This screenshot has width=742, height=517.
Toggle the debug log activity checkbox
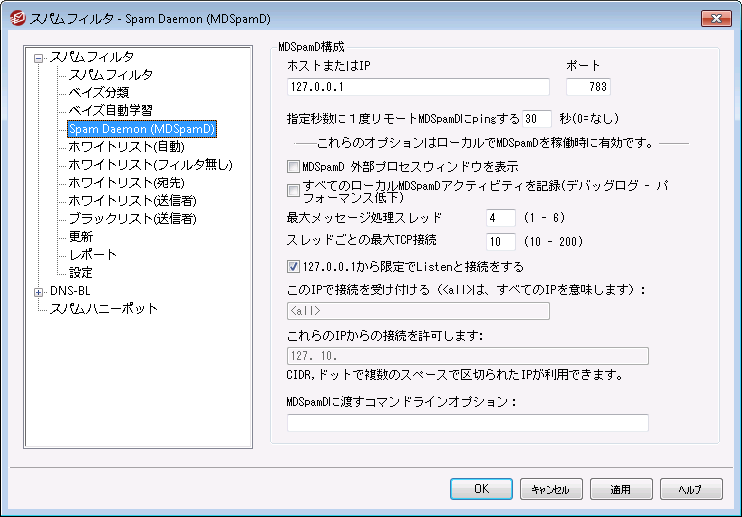(x=293, y=190)
